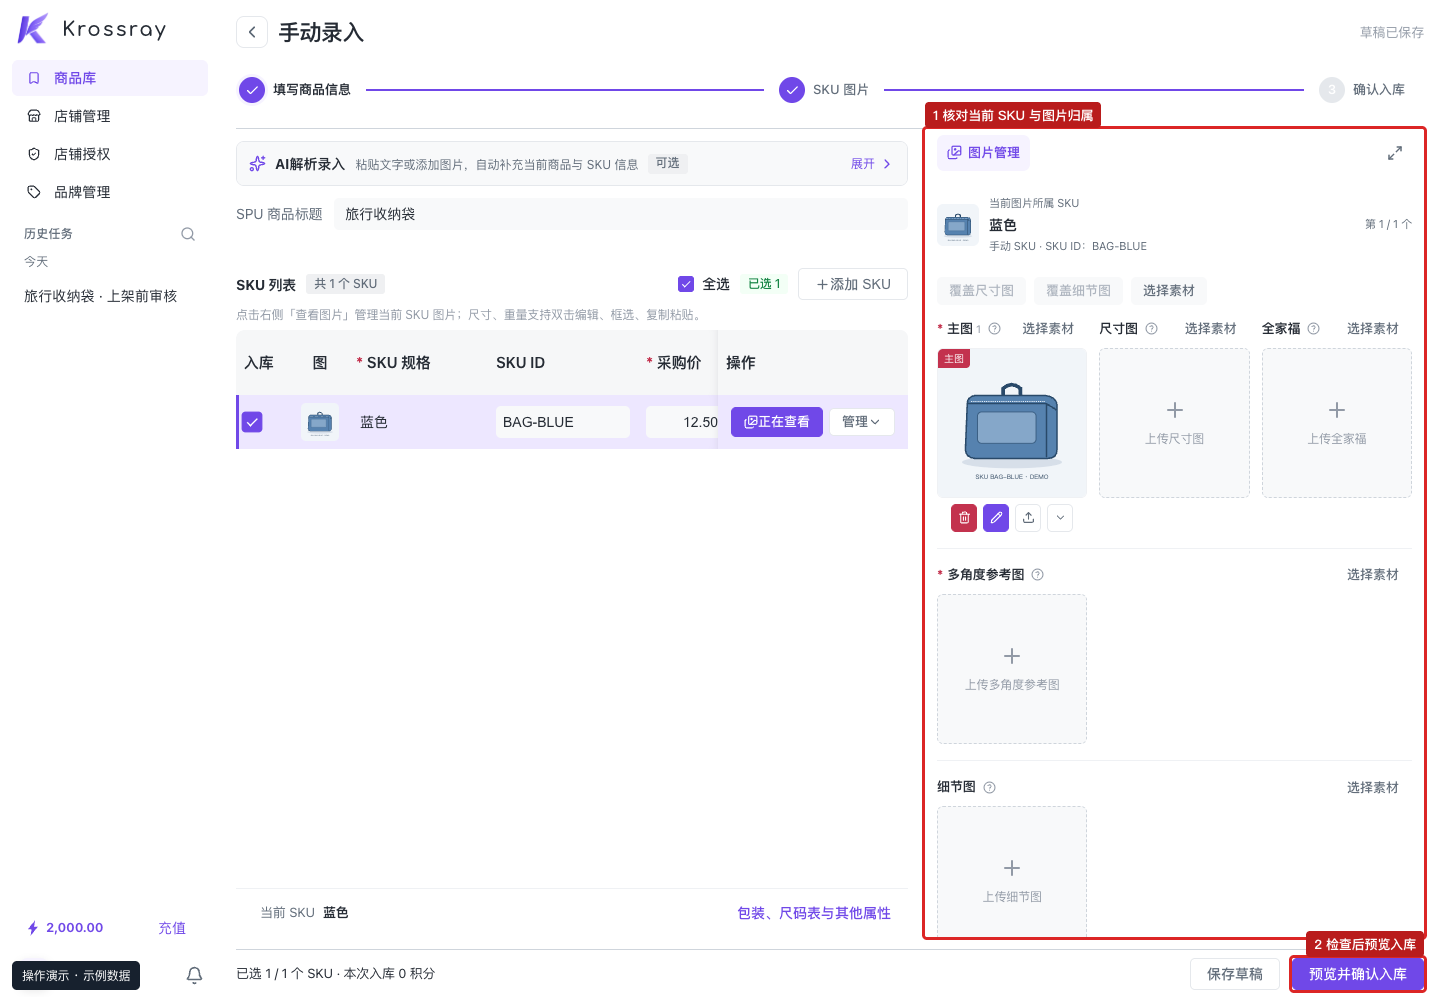The image size is (1440, 1000).
Task: Open the 商品库 sidebar item
Action: click(x=110, y=78)
